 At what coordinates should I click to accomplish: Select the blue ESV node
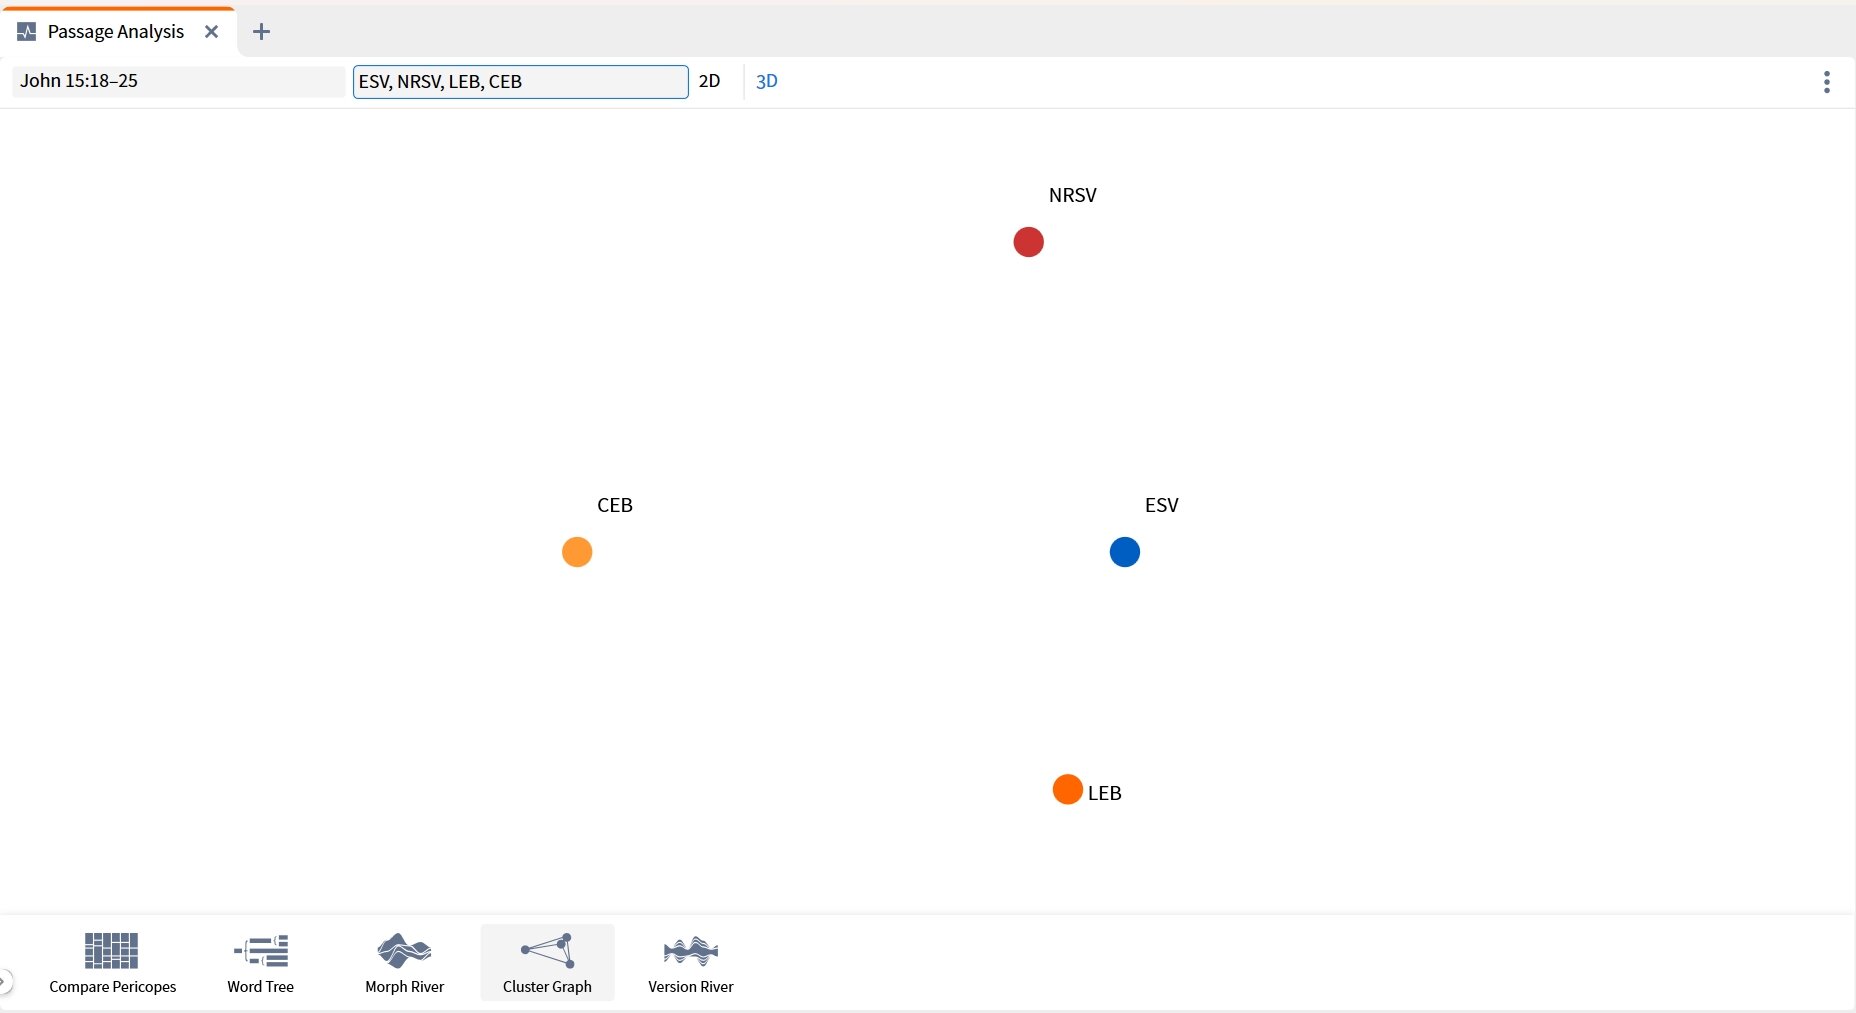pos(1125,552)
